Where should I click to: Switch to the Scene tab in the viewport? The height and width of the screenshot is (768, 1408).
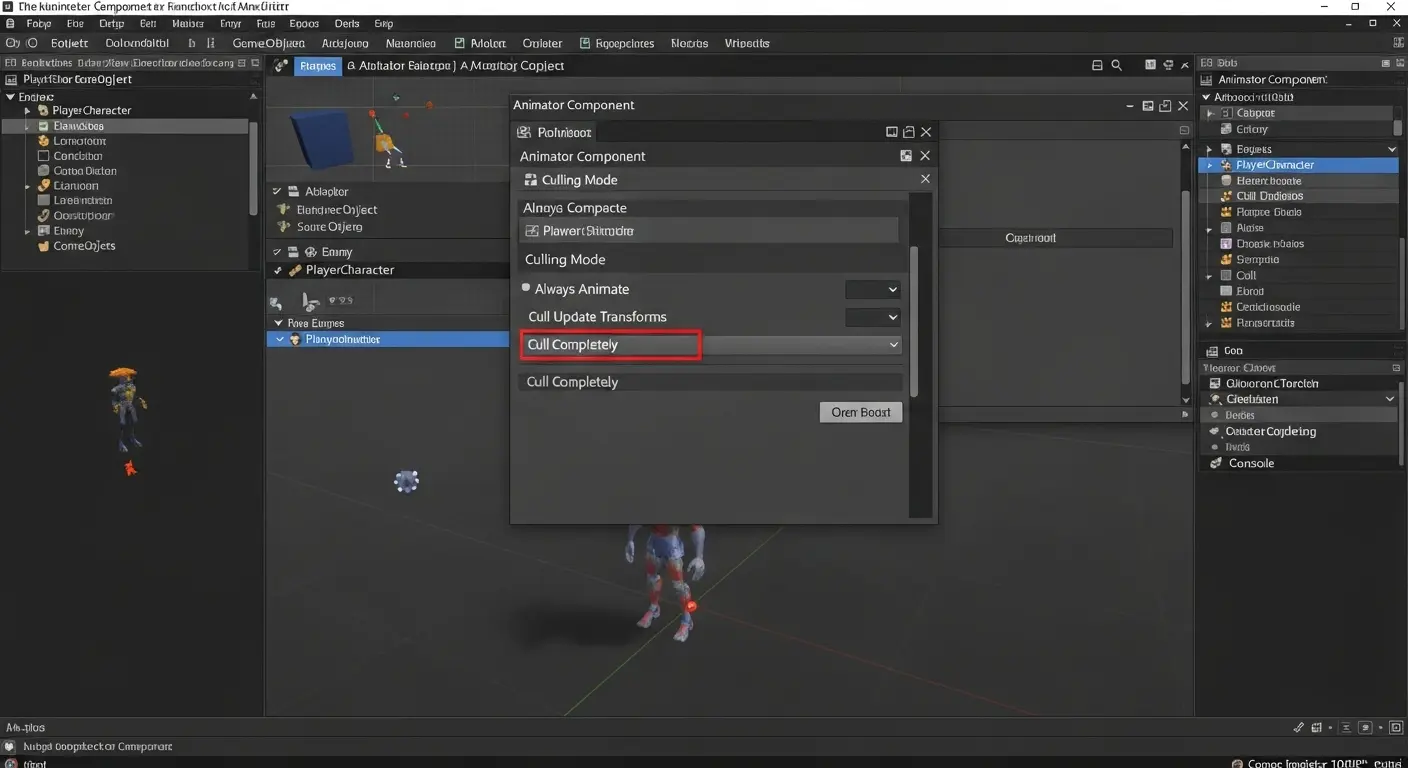(318, 65)
